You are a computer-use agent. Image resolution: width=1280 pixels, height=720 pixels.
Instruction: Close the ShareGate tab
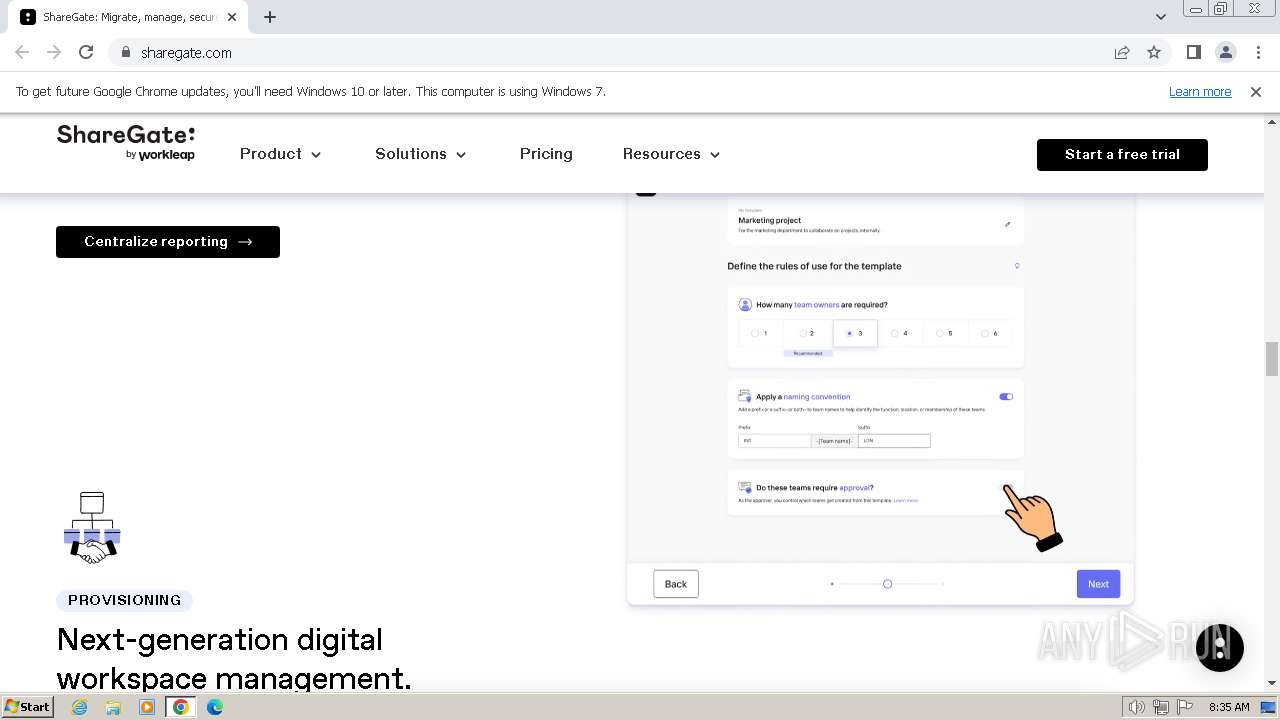pyautogui.click(x=231, y=17)
